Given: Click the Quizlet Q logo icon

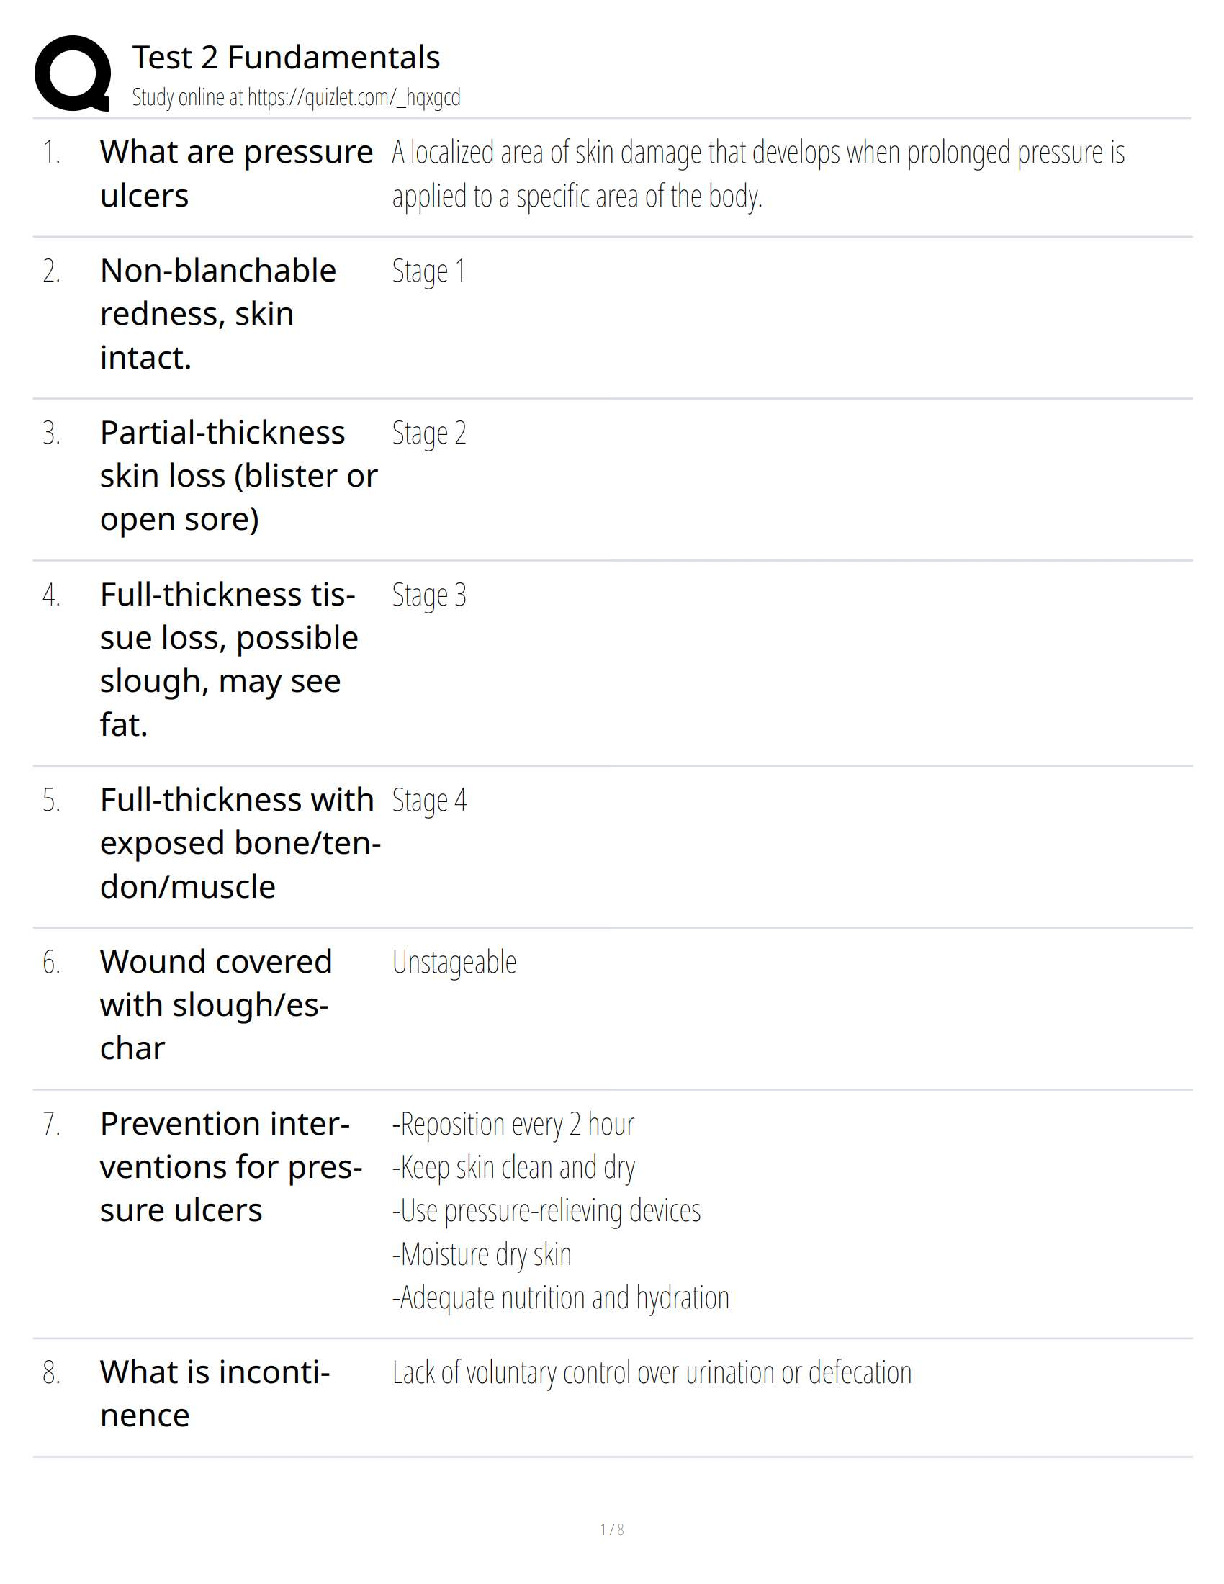Looking at the screenshot, I should pyautogui.click(x=73, y=73).
